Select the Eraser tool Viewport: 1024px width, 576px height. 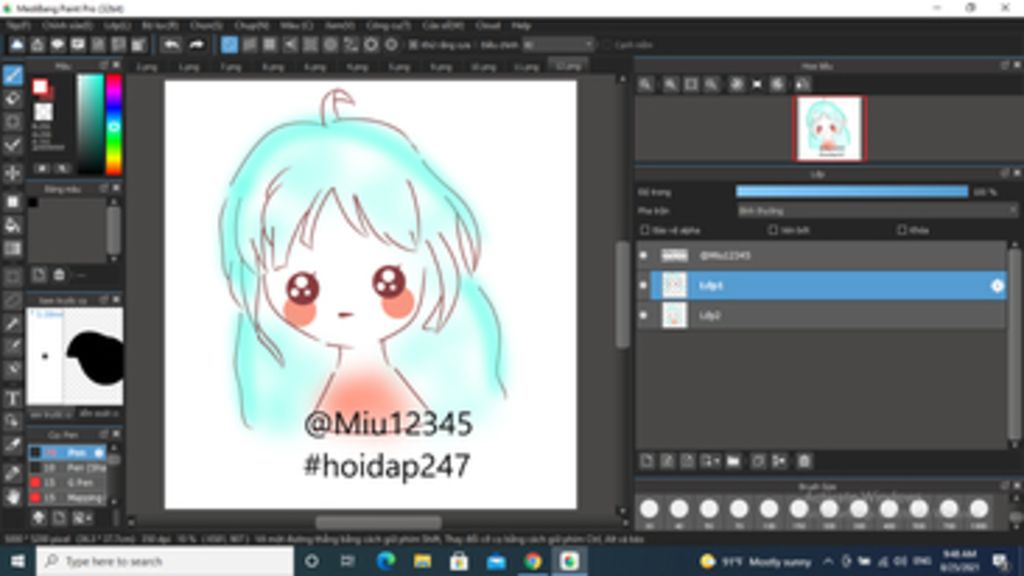(x=12, y=99)
